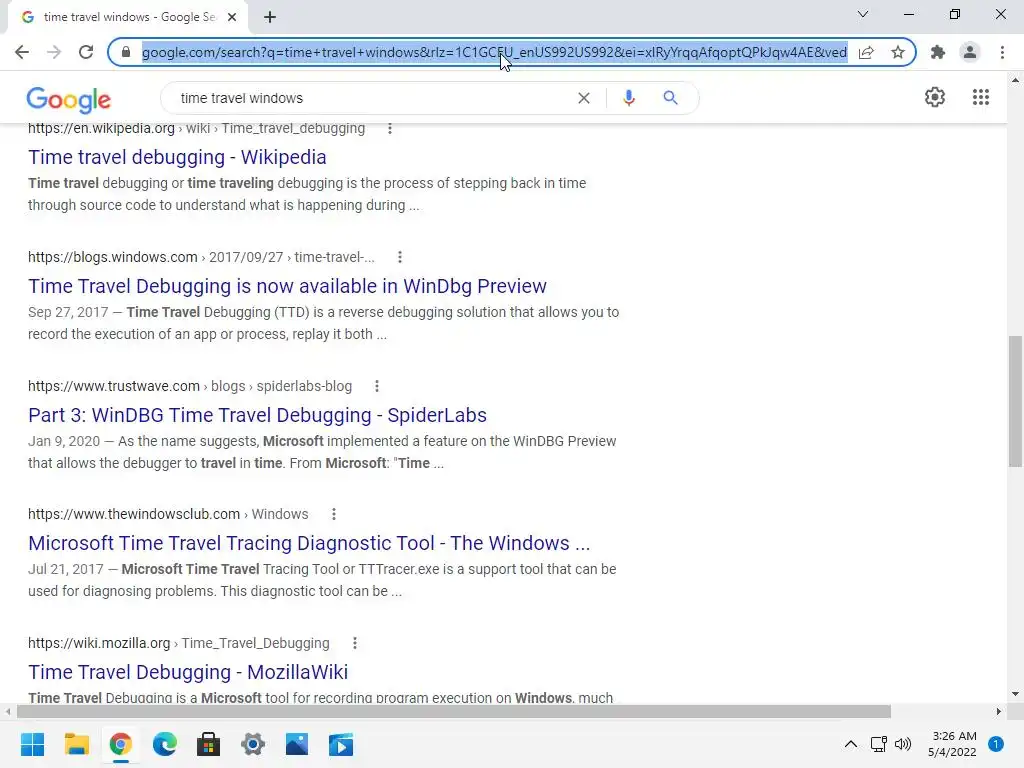Open Part 3: WinDBG SpiderLabs link

[257, 415]
